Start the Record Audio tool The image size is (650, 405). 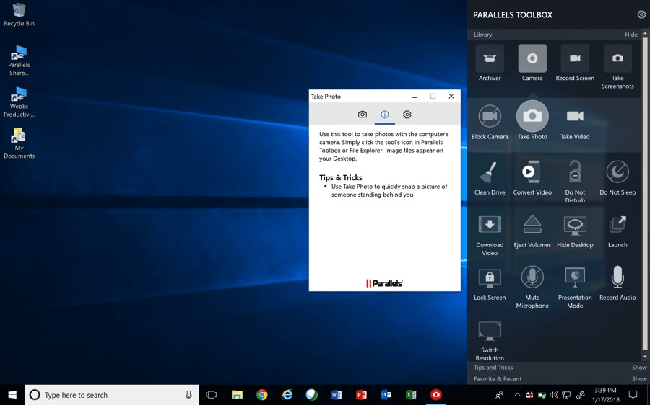[x=618, y=279]
